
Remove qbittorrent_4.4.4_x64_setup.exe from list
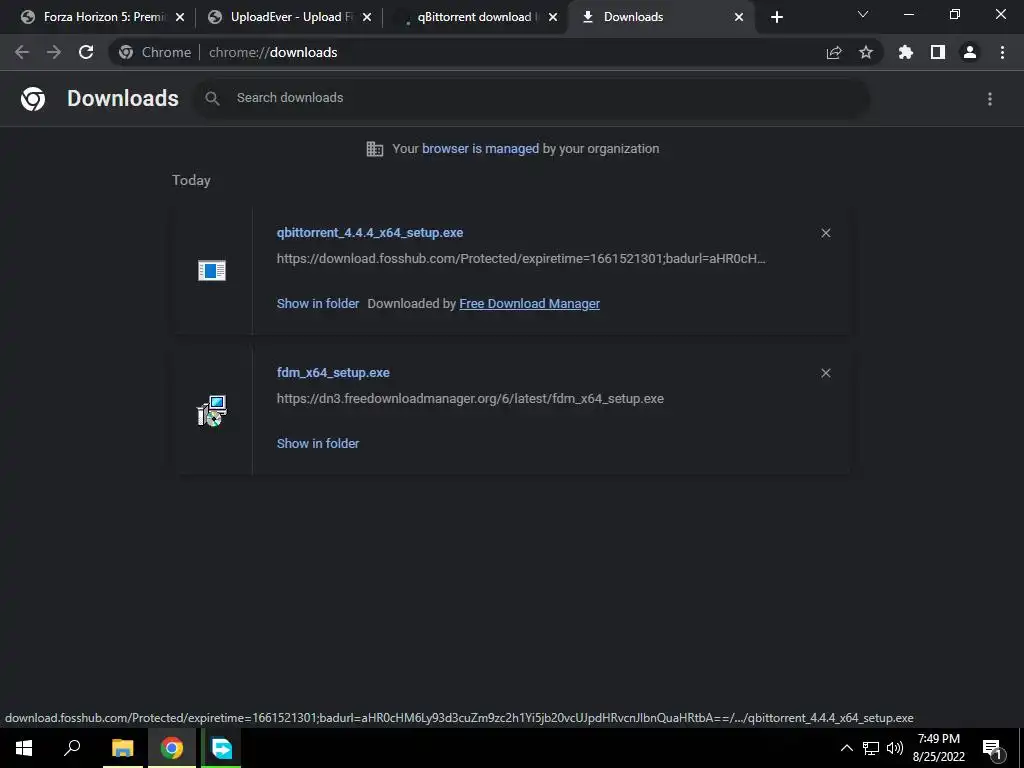coord(825,233)
